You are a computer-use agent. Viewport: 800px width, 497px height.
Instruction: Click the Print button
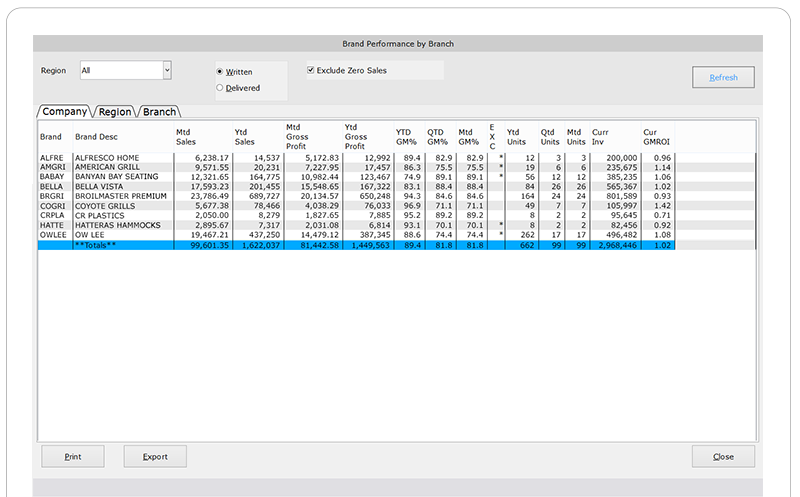tap(72, 457)
